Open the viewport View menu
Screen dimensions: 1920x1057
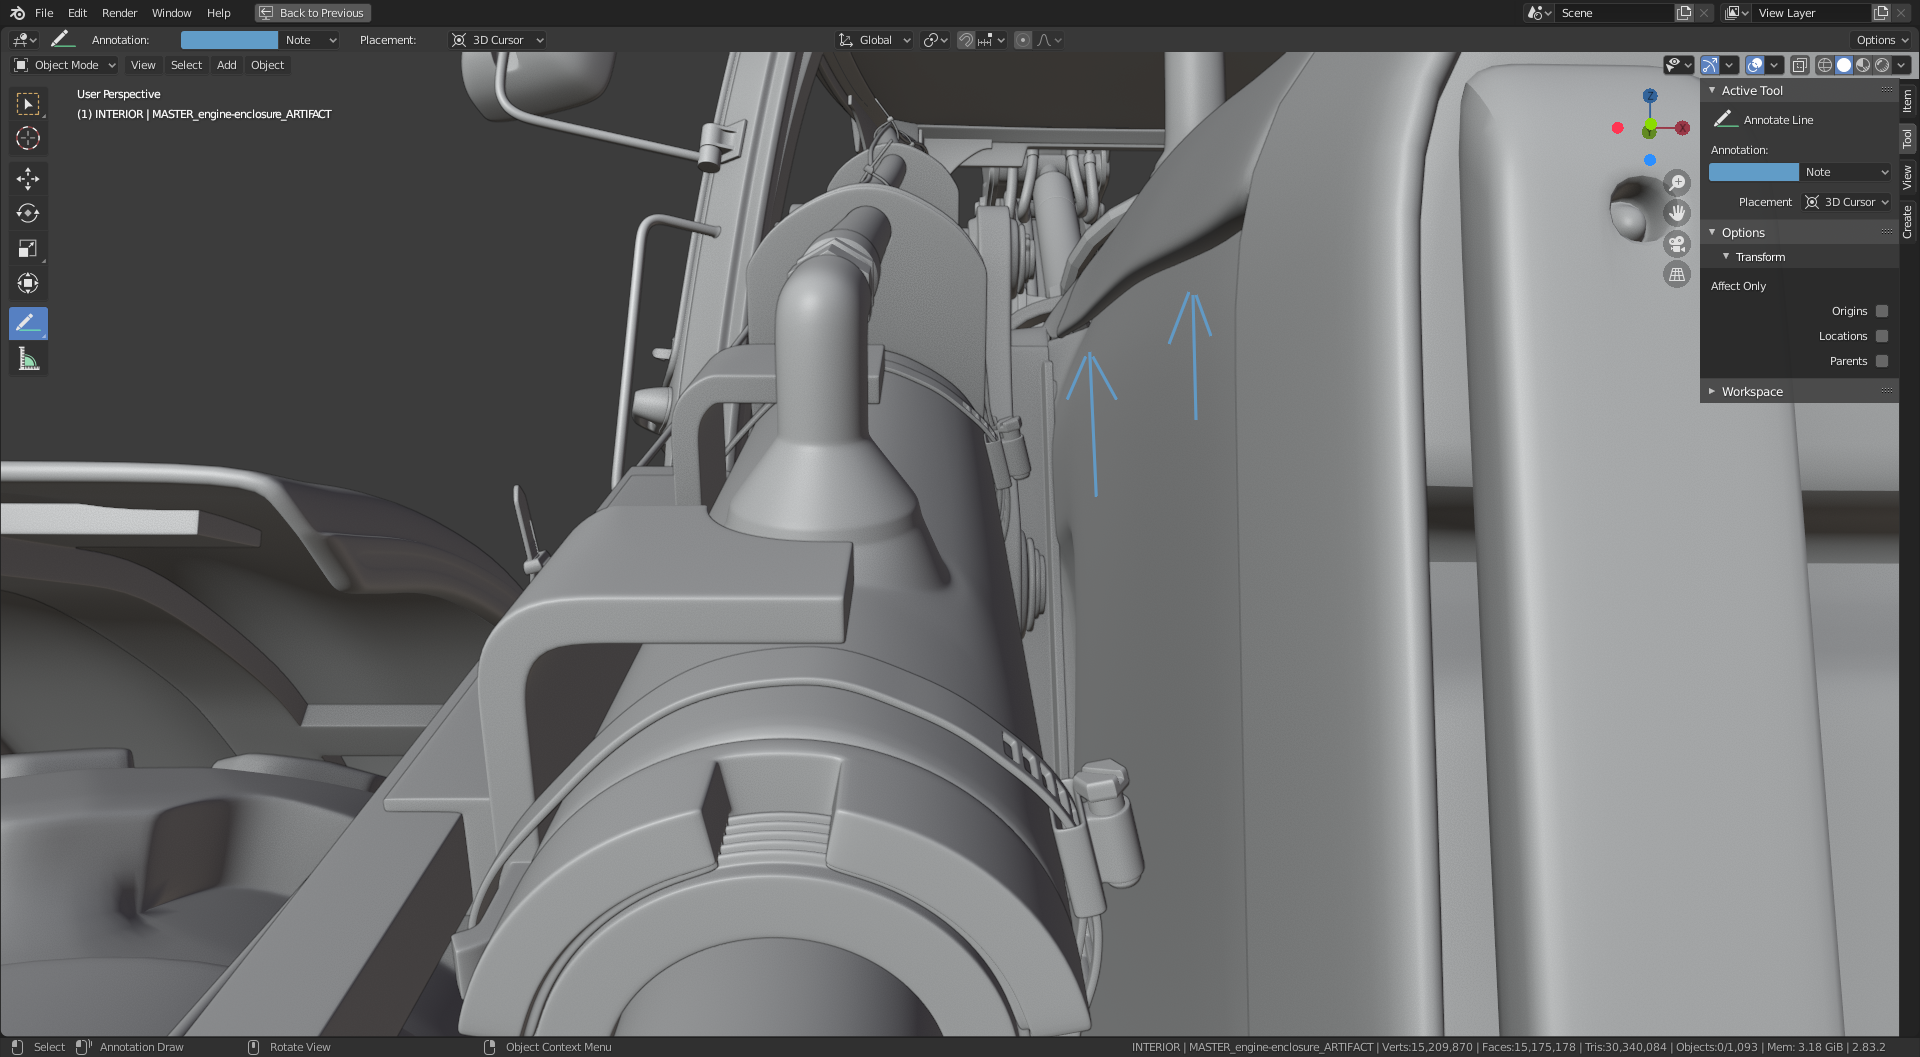tap(143, 65)
